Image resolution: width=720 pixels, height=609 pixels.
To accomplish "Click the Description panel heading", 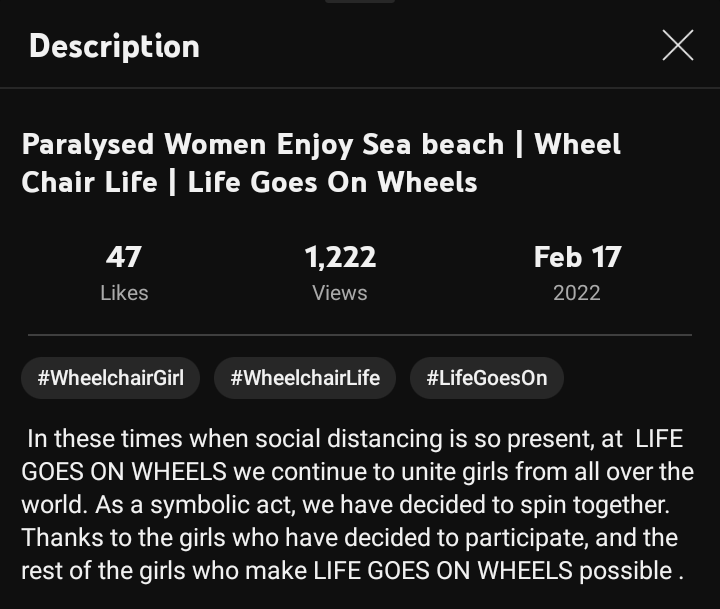I will pos(114,46).
